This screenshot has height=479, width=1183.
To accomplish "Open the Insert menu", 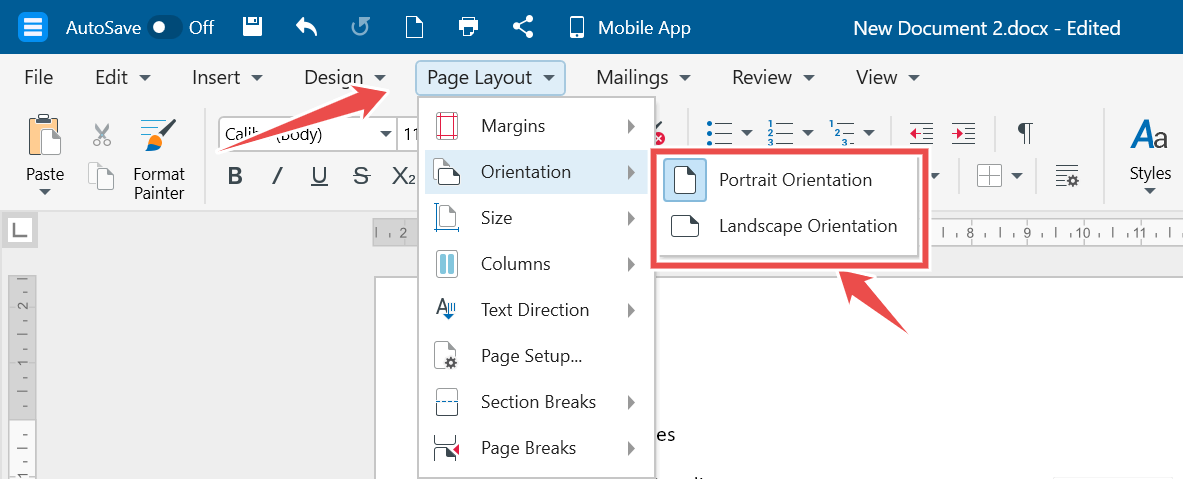I will pos(227,78).
